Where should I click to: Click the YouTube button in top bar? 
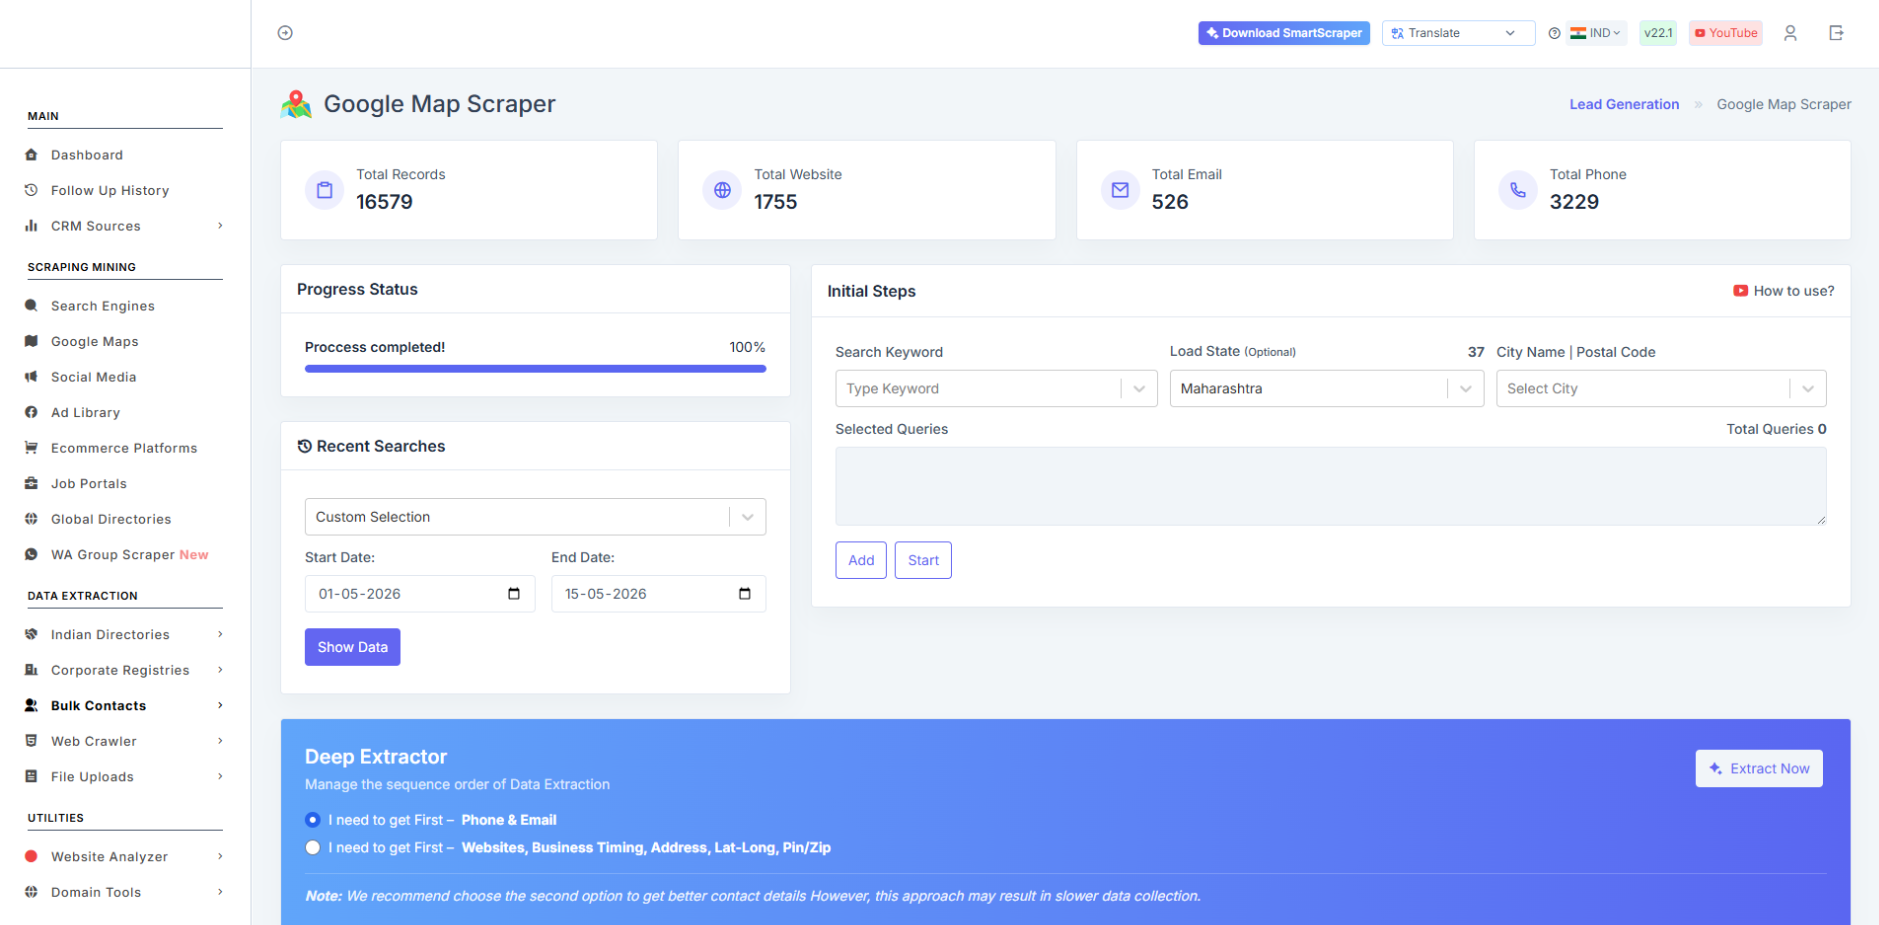1726,33
